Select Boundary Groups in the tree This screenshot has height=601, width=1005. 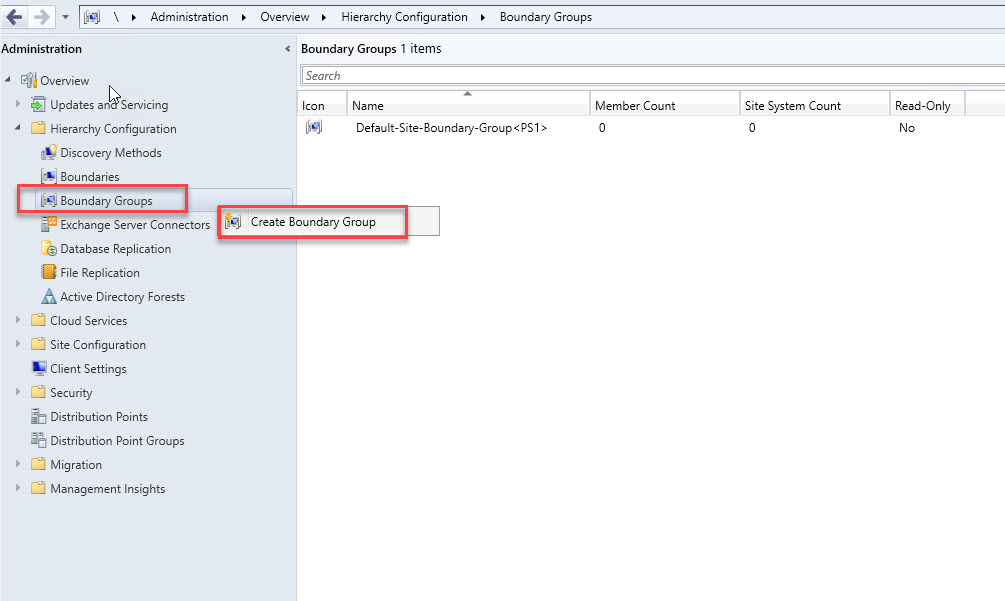[x=106, y=201]
